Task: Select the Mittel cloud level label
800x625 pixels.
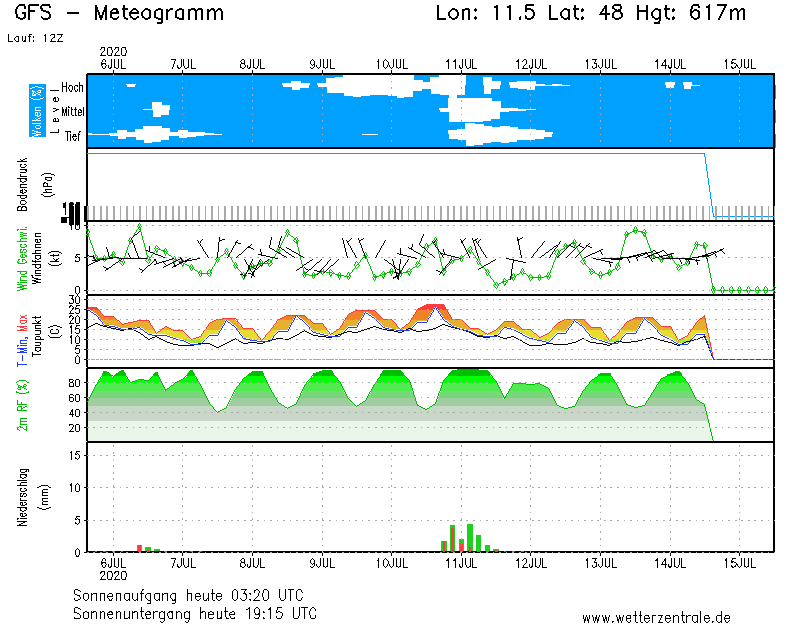Action: pos(71,112)
